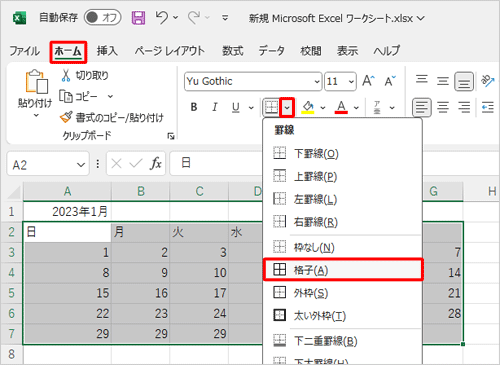This screenshot has width=500, height=365.
Task: Click the phonetic guide (ふりがな) icon
Action: pos(377,107)
